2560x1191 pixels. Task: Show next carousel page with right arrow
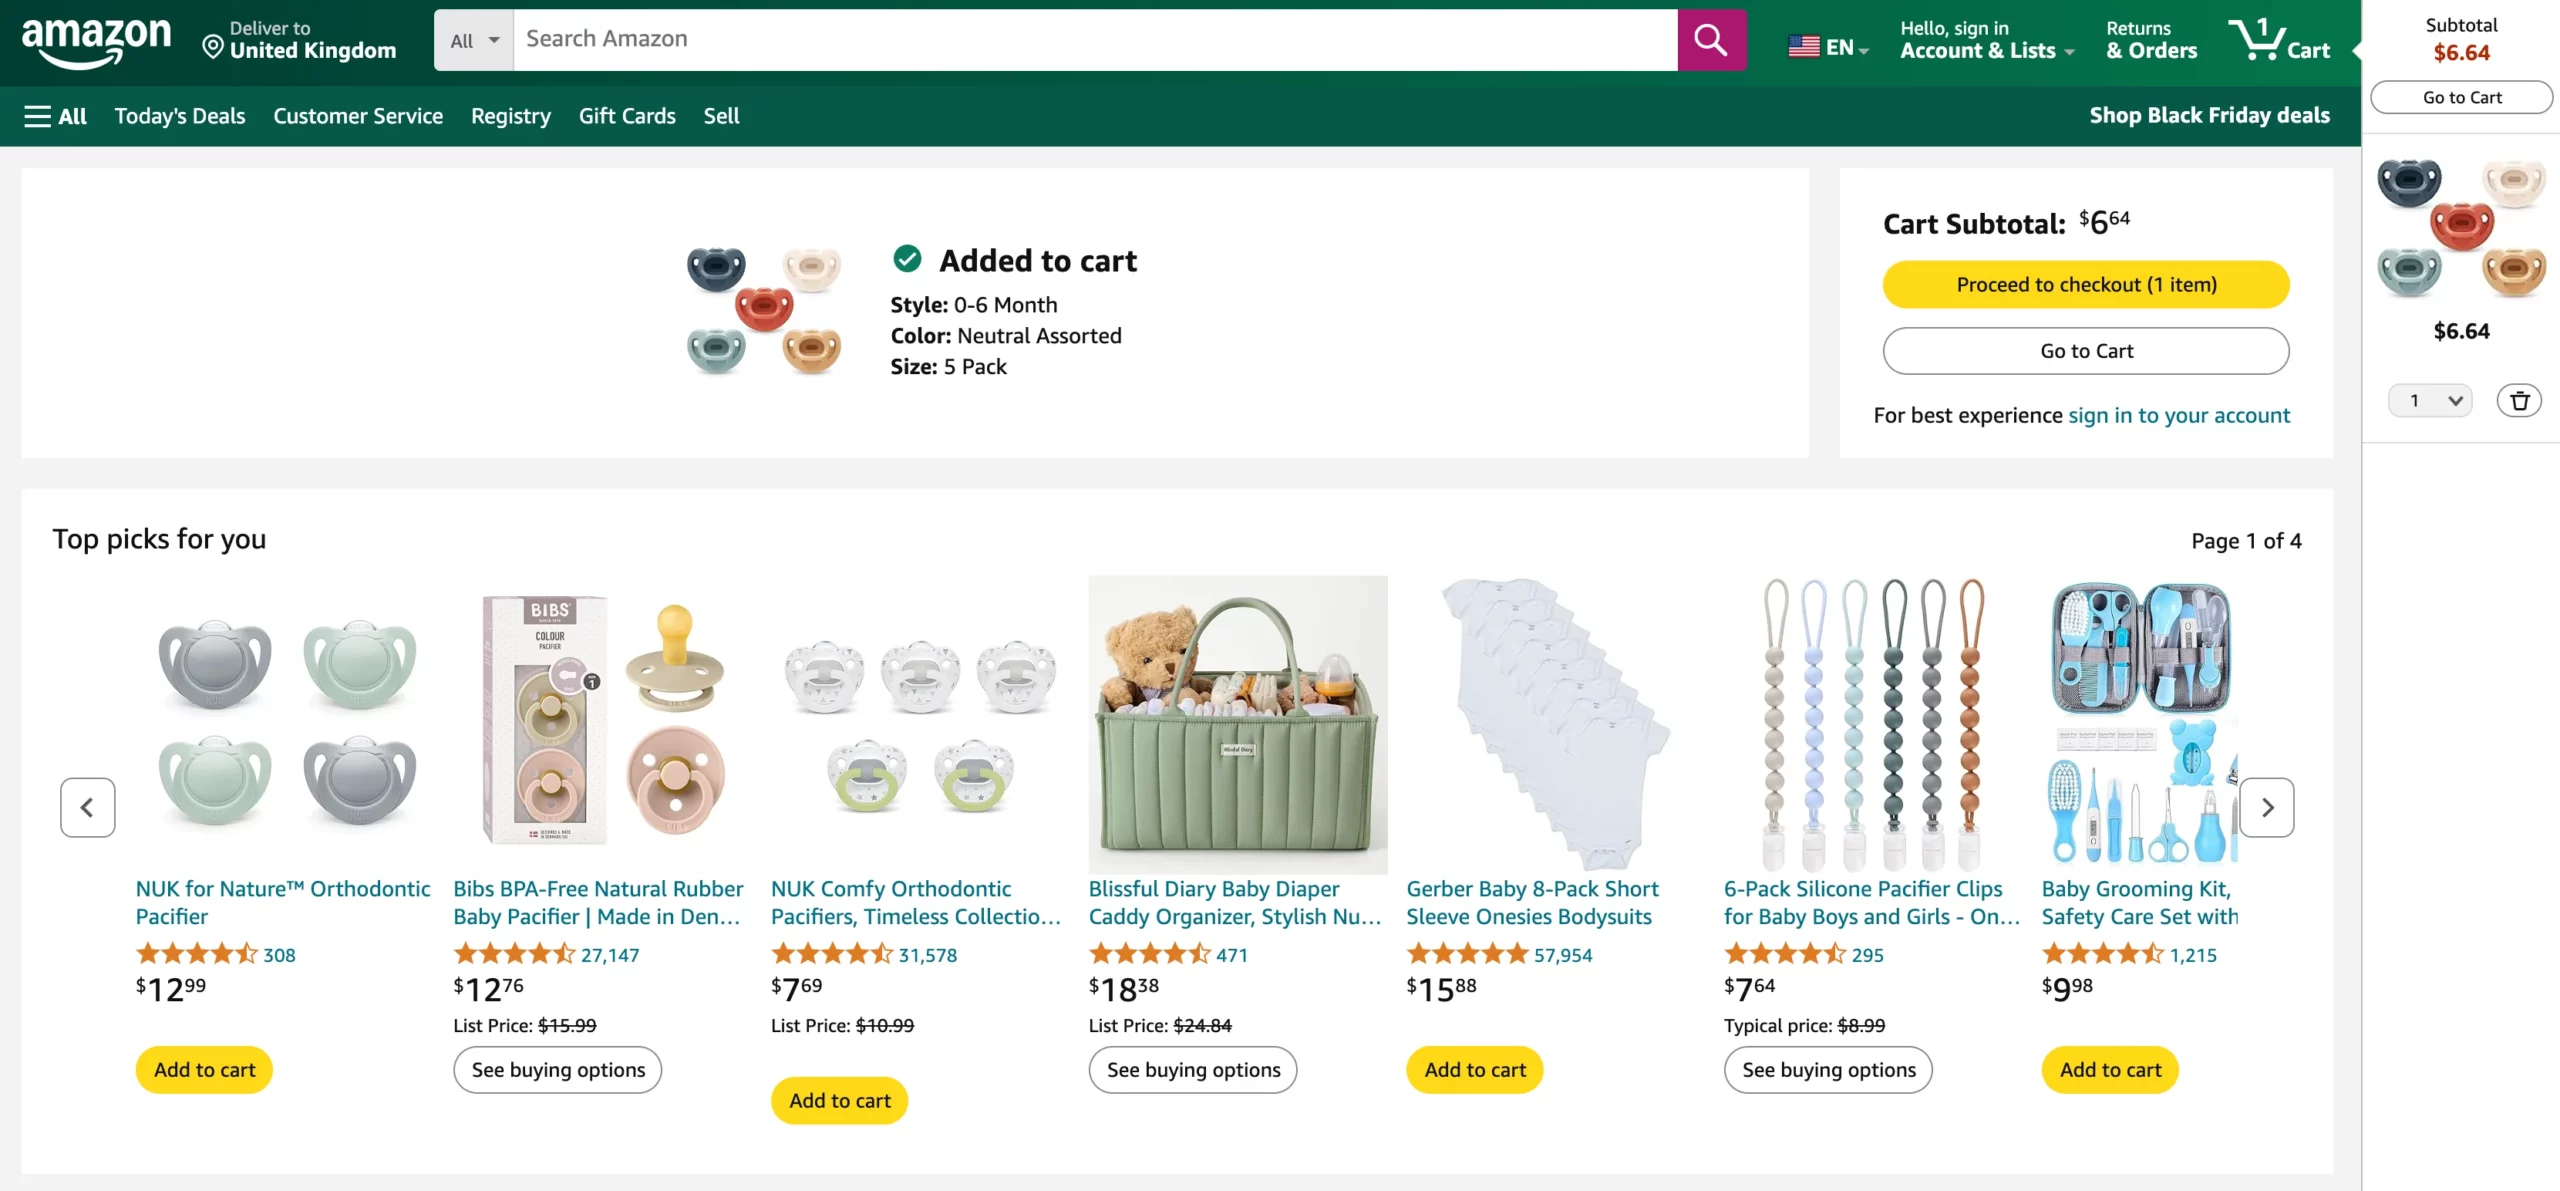[2267, 807]
